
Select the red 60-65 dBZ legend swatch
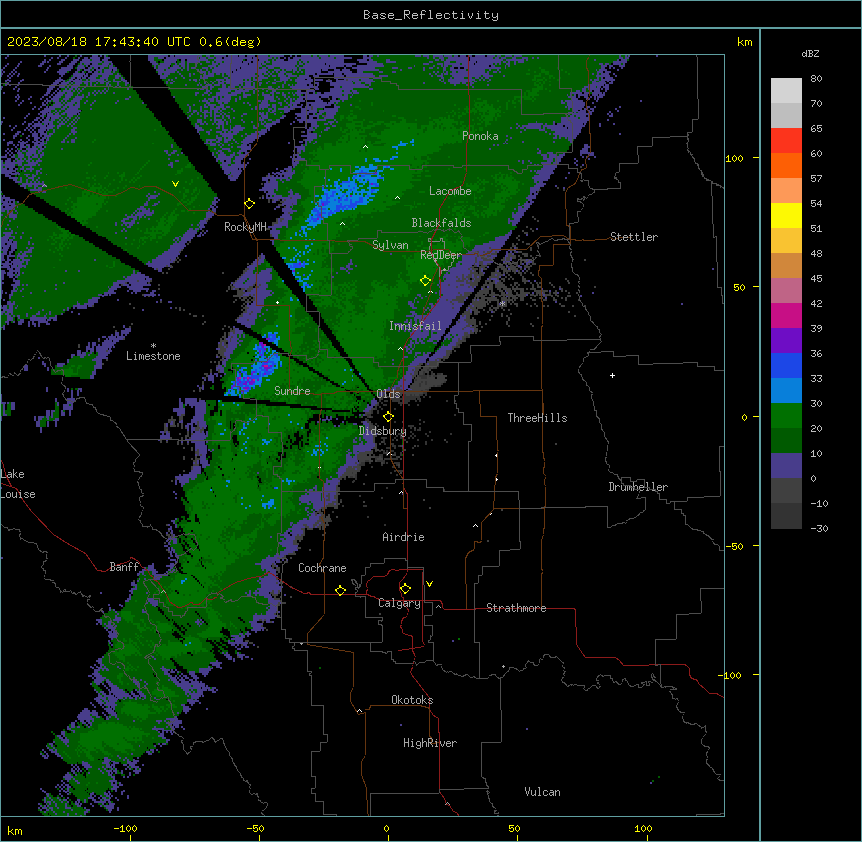(786, 140)
